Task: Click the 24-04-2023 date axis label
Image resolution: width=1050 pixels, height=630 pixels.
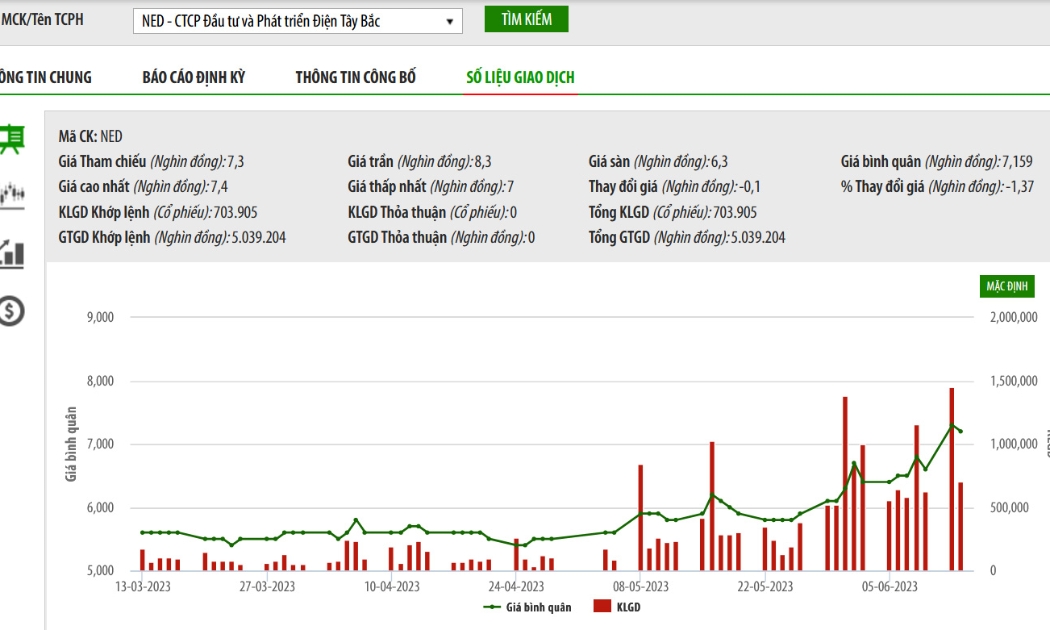Action: click(x=516, y=586)
